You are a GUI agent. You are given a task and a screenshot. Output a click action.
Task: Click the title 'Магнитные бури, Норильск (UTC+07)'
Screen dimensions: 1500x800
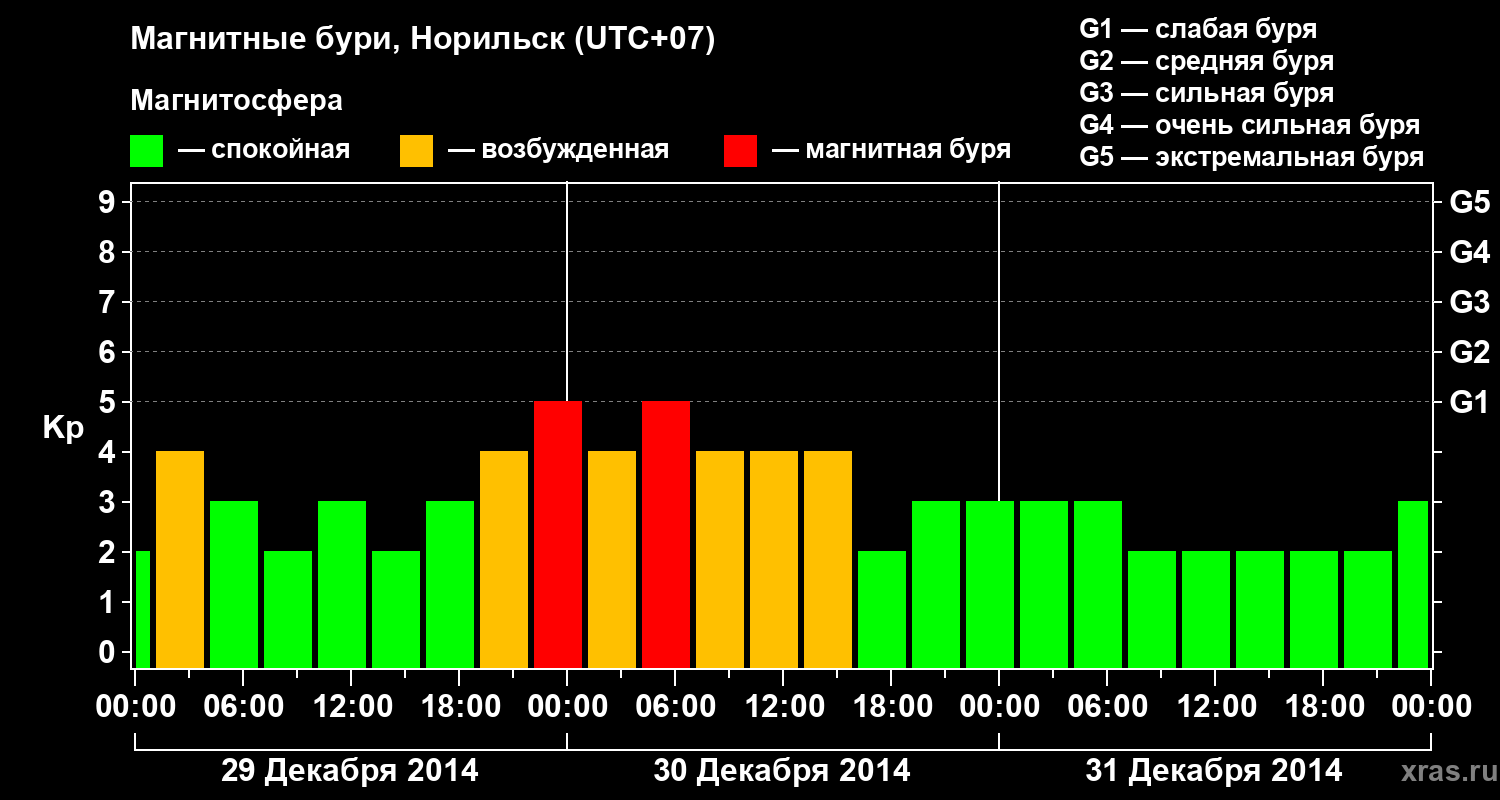click(423, 40)
